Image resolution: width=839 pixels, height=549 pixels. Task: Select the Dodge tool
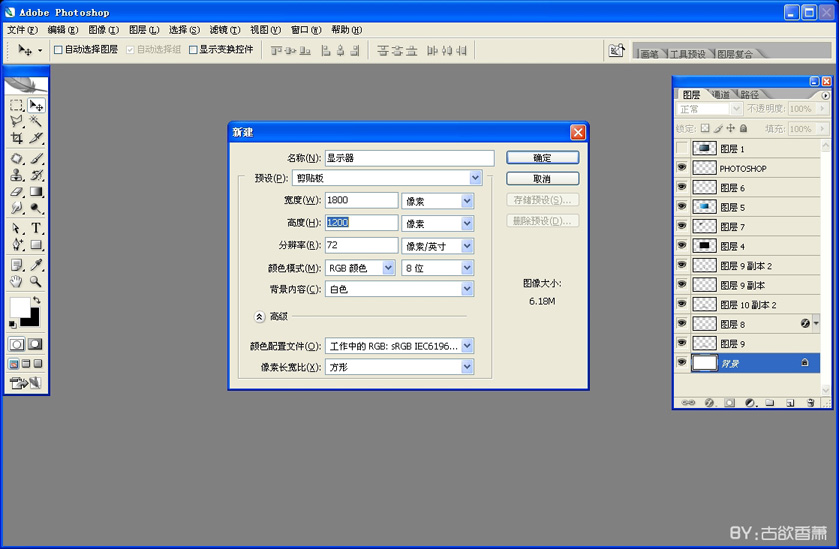[36, 208]
